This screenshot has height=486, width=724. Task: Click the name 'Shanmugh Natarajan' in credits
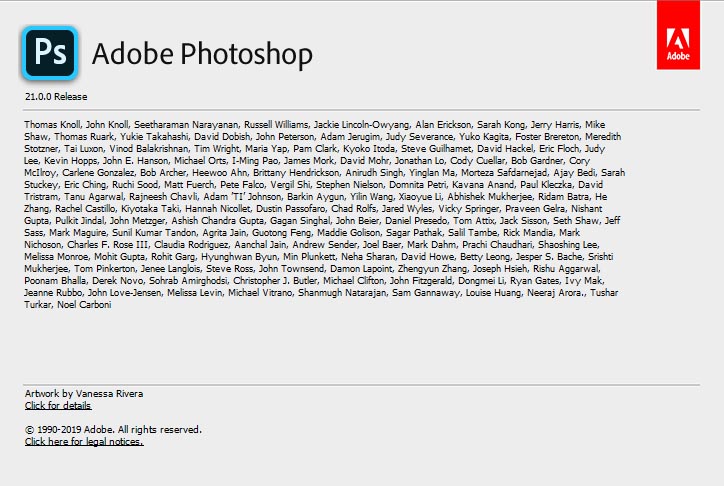point(342,293)
